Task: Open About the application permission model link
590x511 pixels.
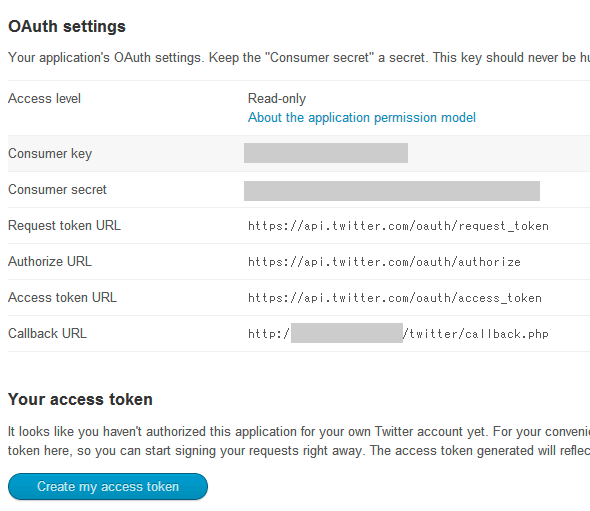Action: coord(362,117)
